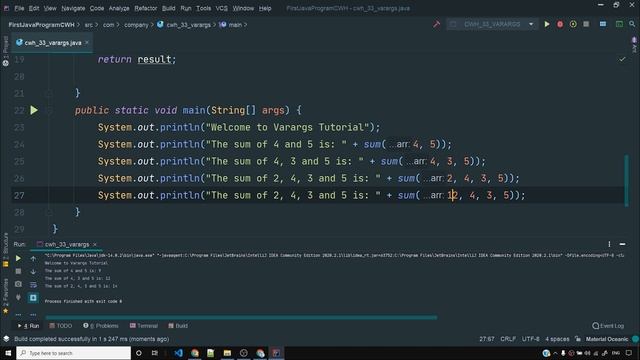
Task: Open the Terminal tool window
Action: coord(144,326)
